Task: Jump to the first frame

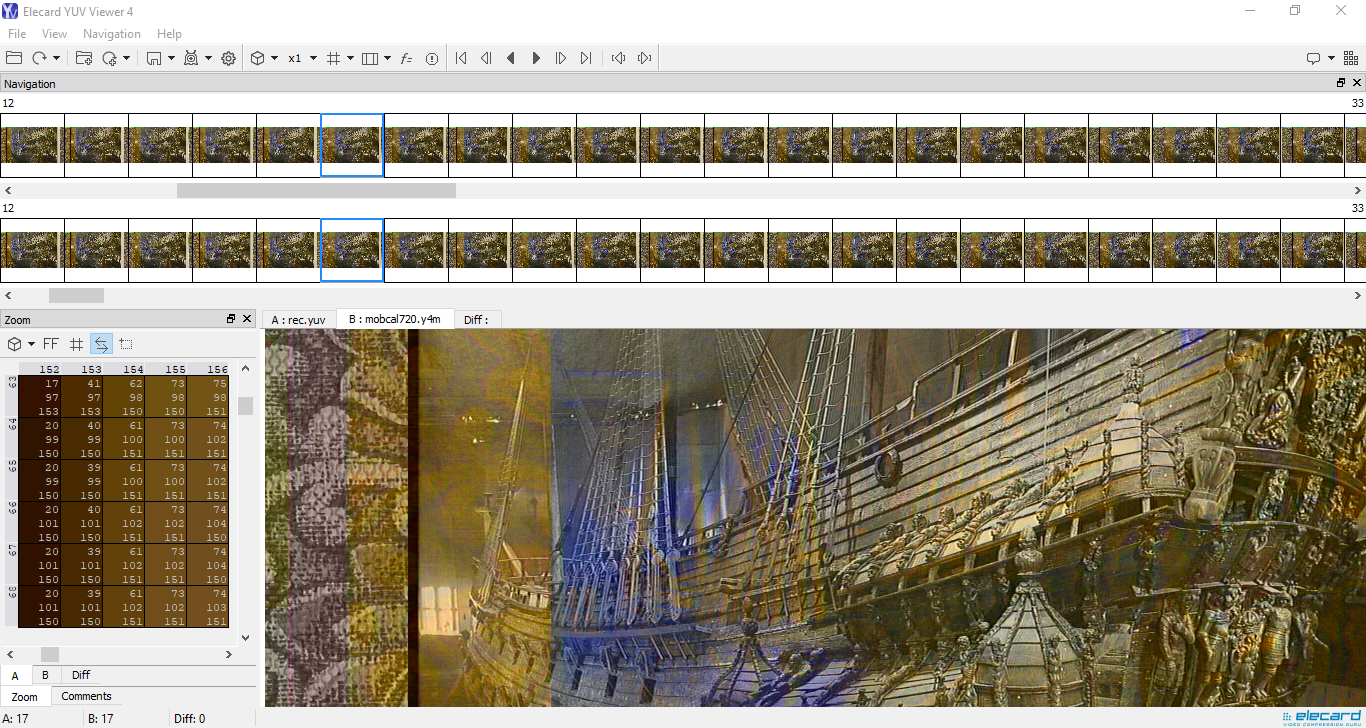Action: tap(461, 58)
